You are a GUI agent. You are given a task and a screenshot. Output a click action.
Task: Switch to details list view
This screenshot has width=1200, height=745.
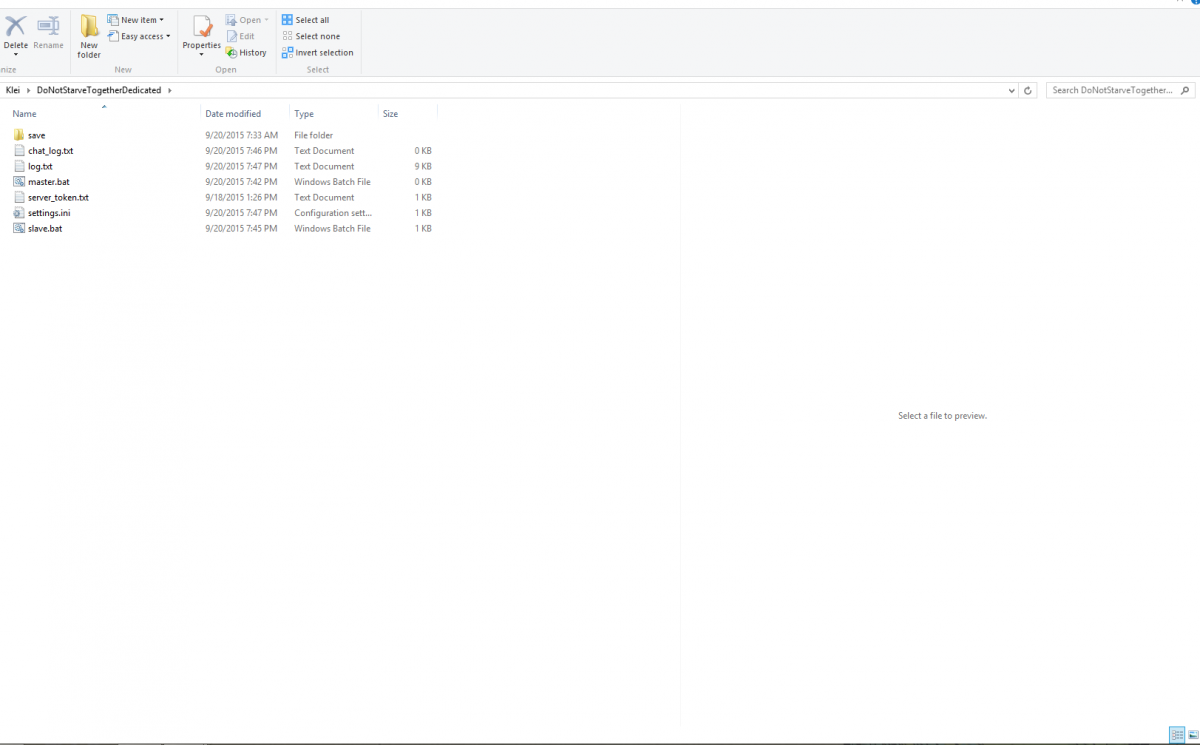point(1176,735)
